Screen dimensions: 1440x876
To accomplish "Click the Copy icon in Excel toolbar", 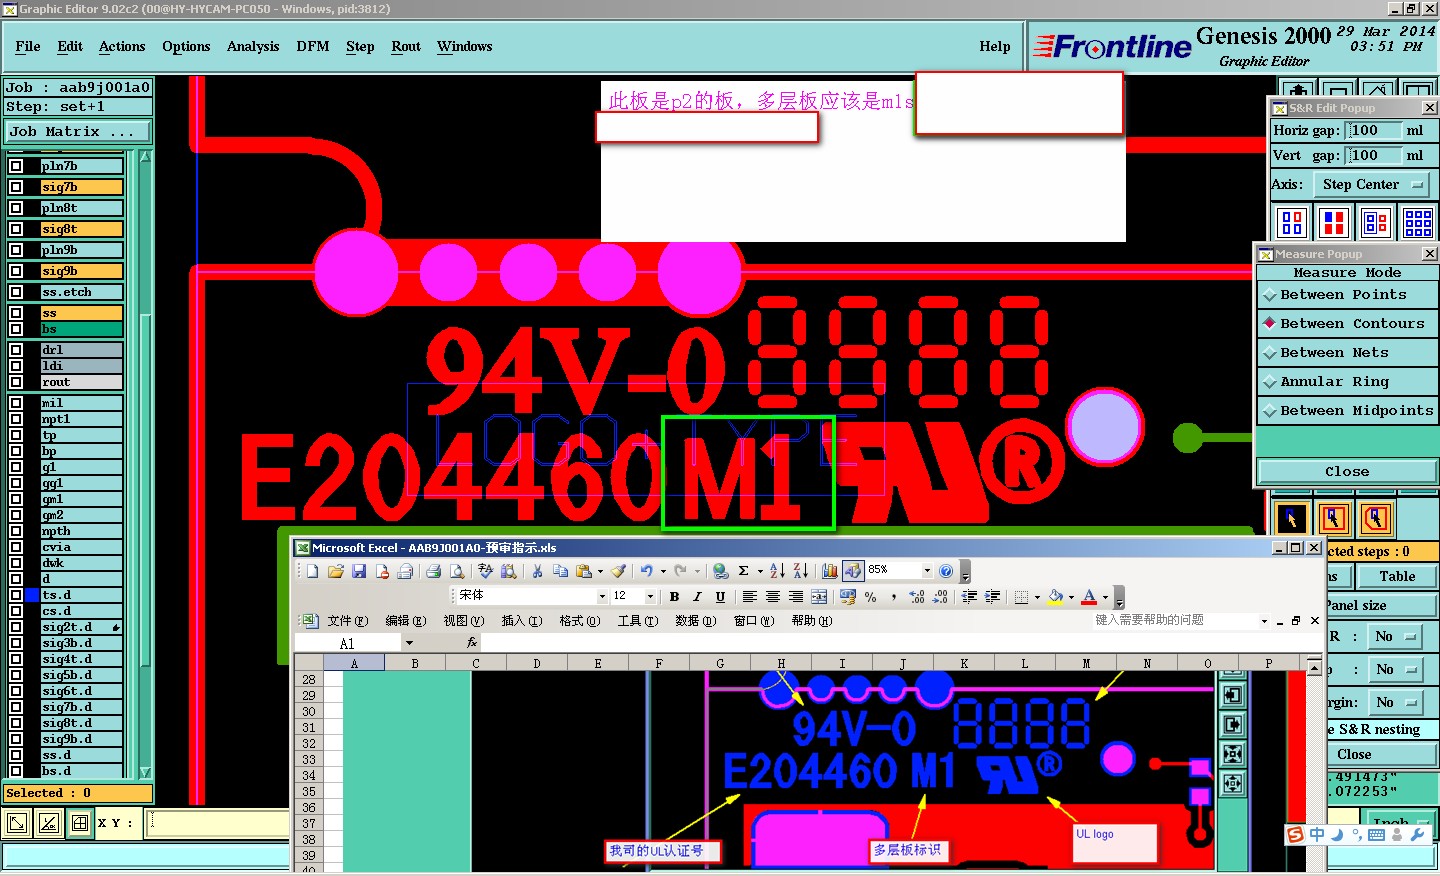I will [560, 571].
